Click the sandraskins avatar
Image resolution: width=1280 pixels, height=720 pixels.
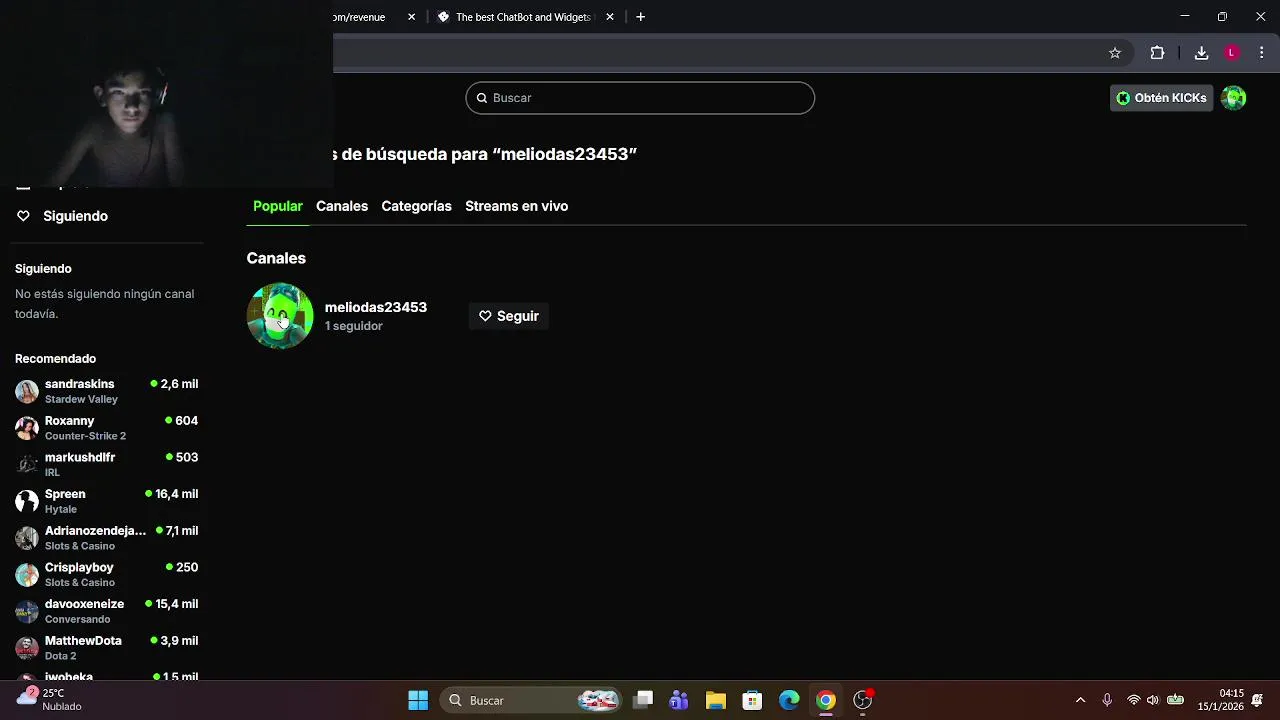click(27, 391)
